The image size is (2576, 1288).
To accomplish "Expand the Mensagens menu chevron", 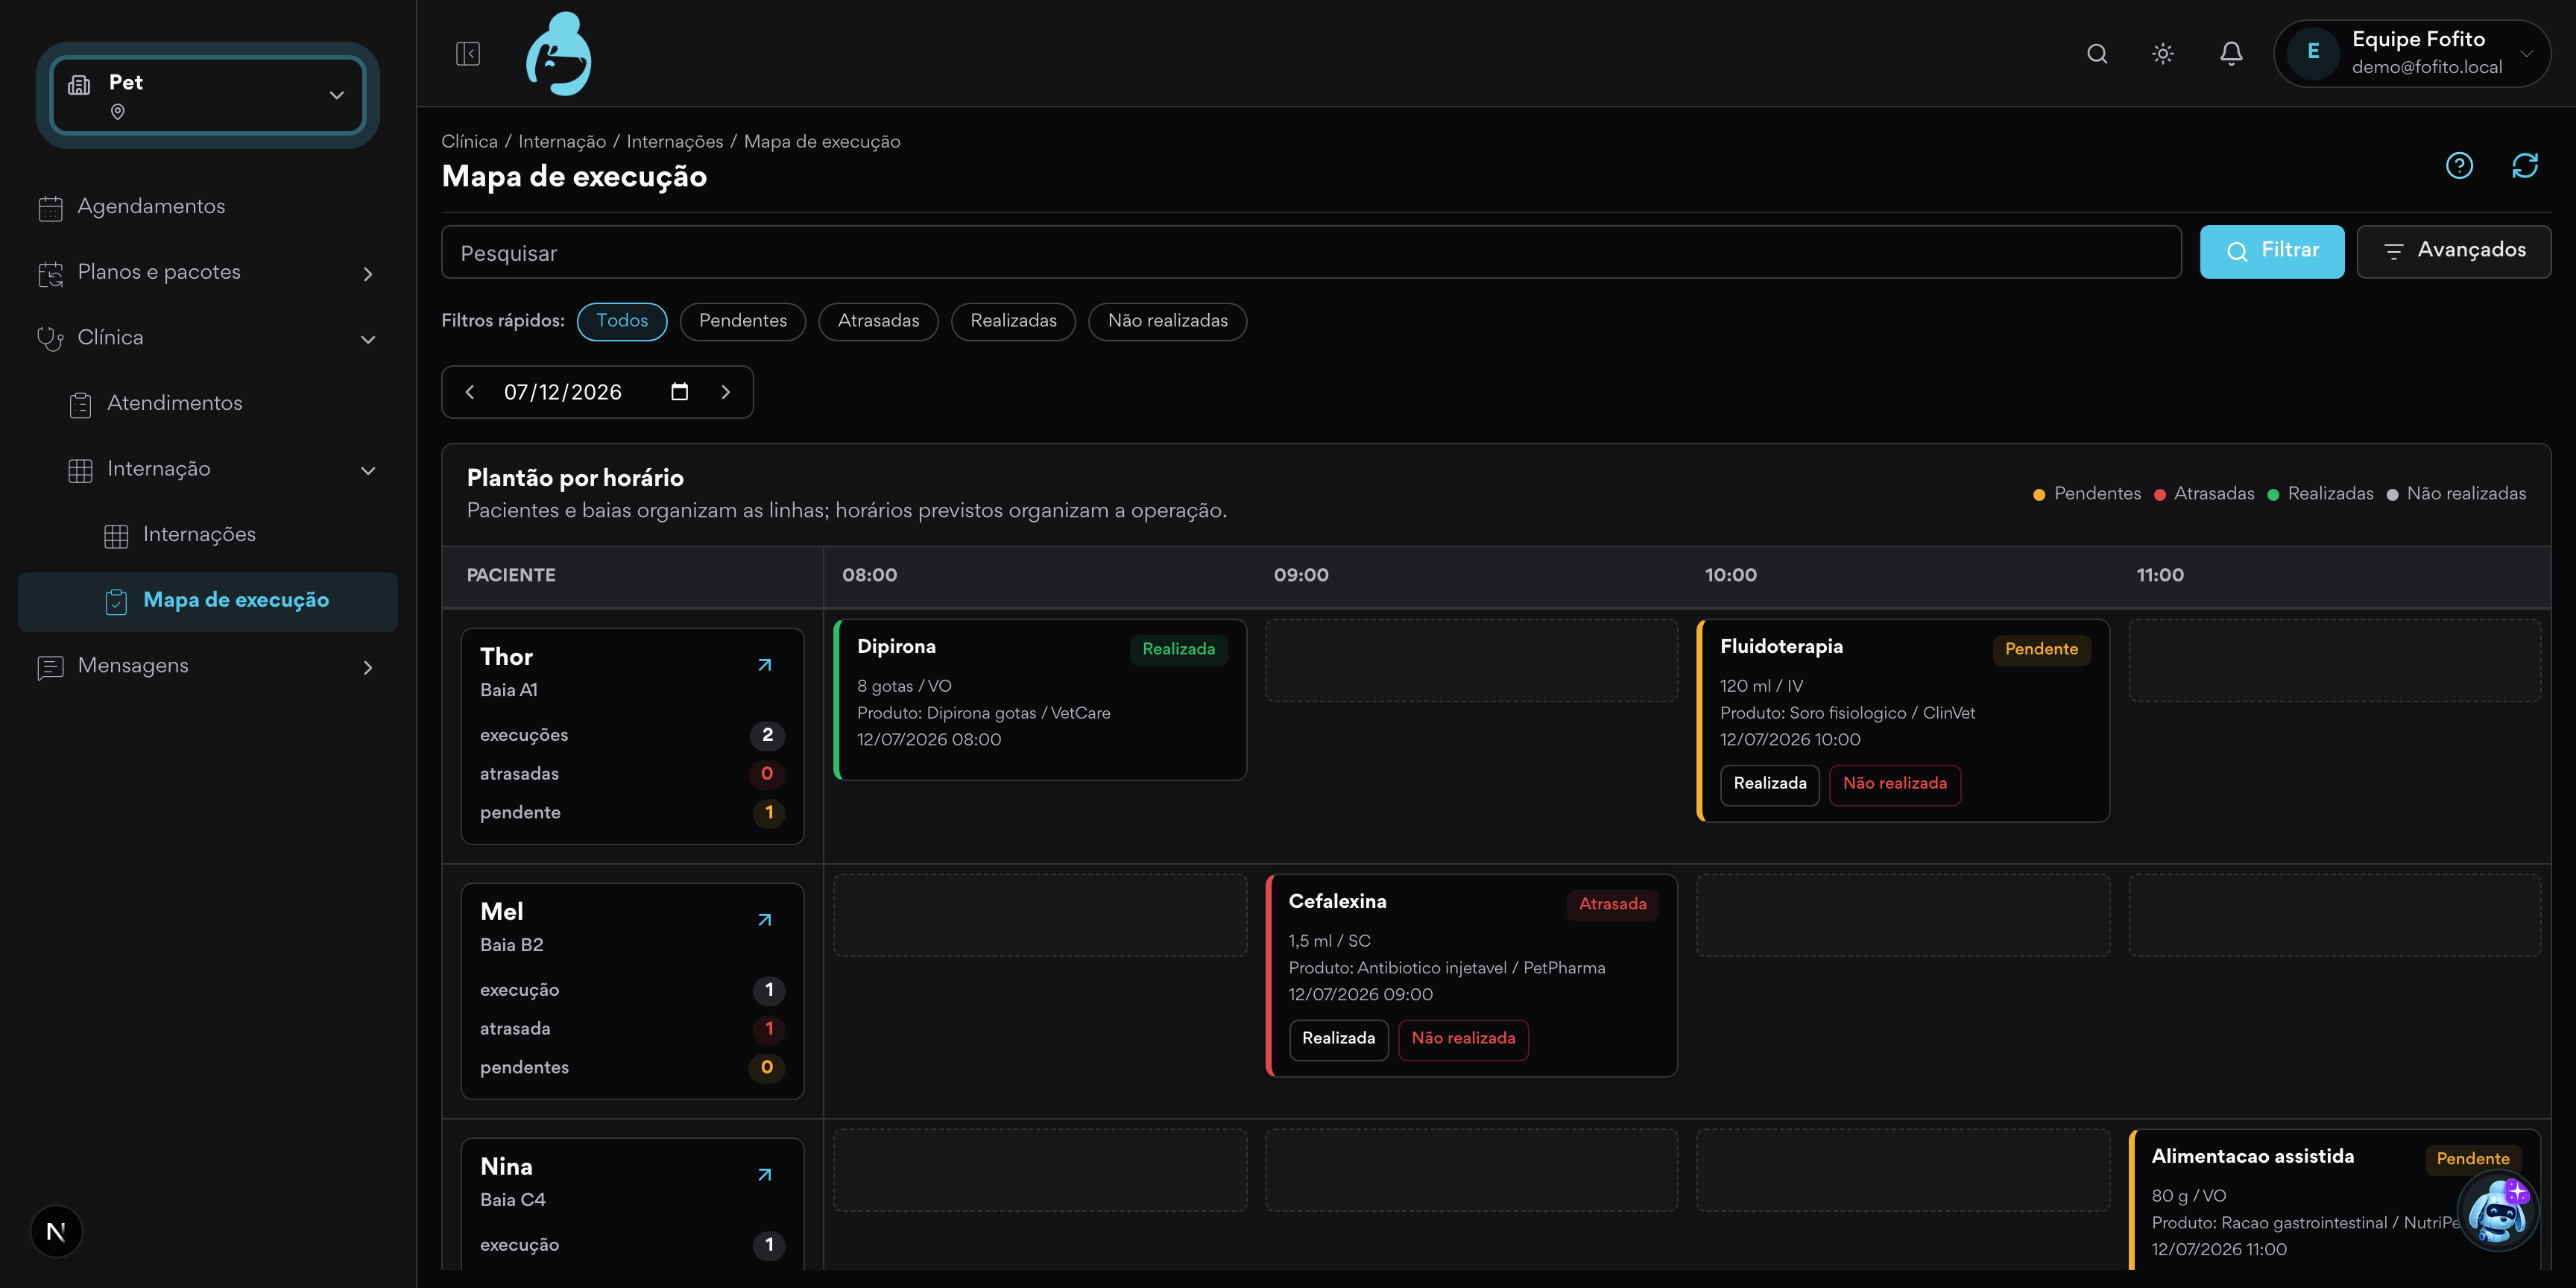I will [368, 667].
